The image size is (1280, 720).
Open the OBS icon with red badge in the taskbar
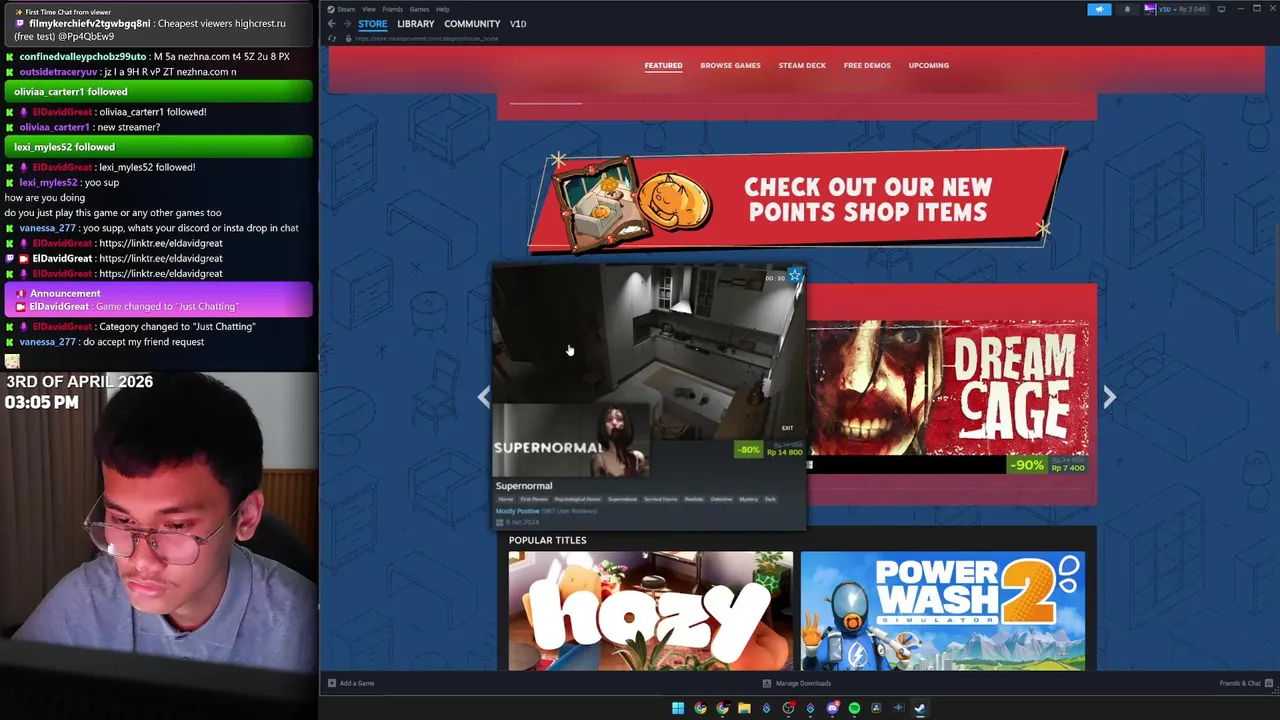click(788, 708)
